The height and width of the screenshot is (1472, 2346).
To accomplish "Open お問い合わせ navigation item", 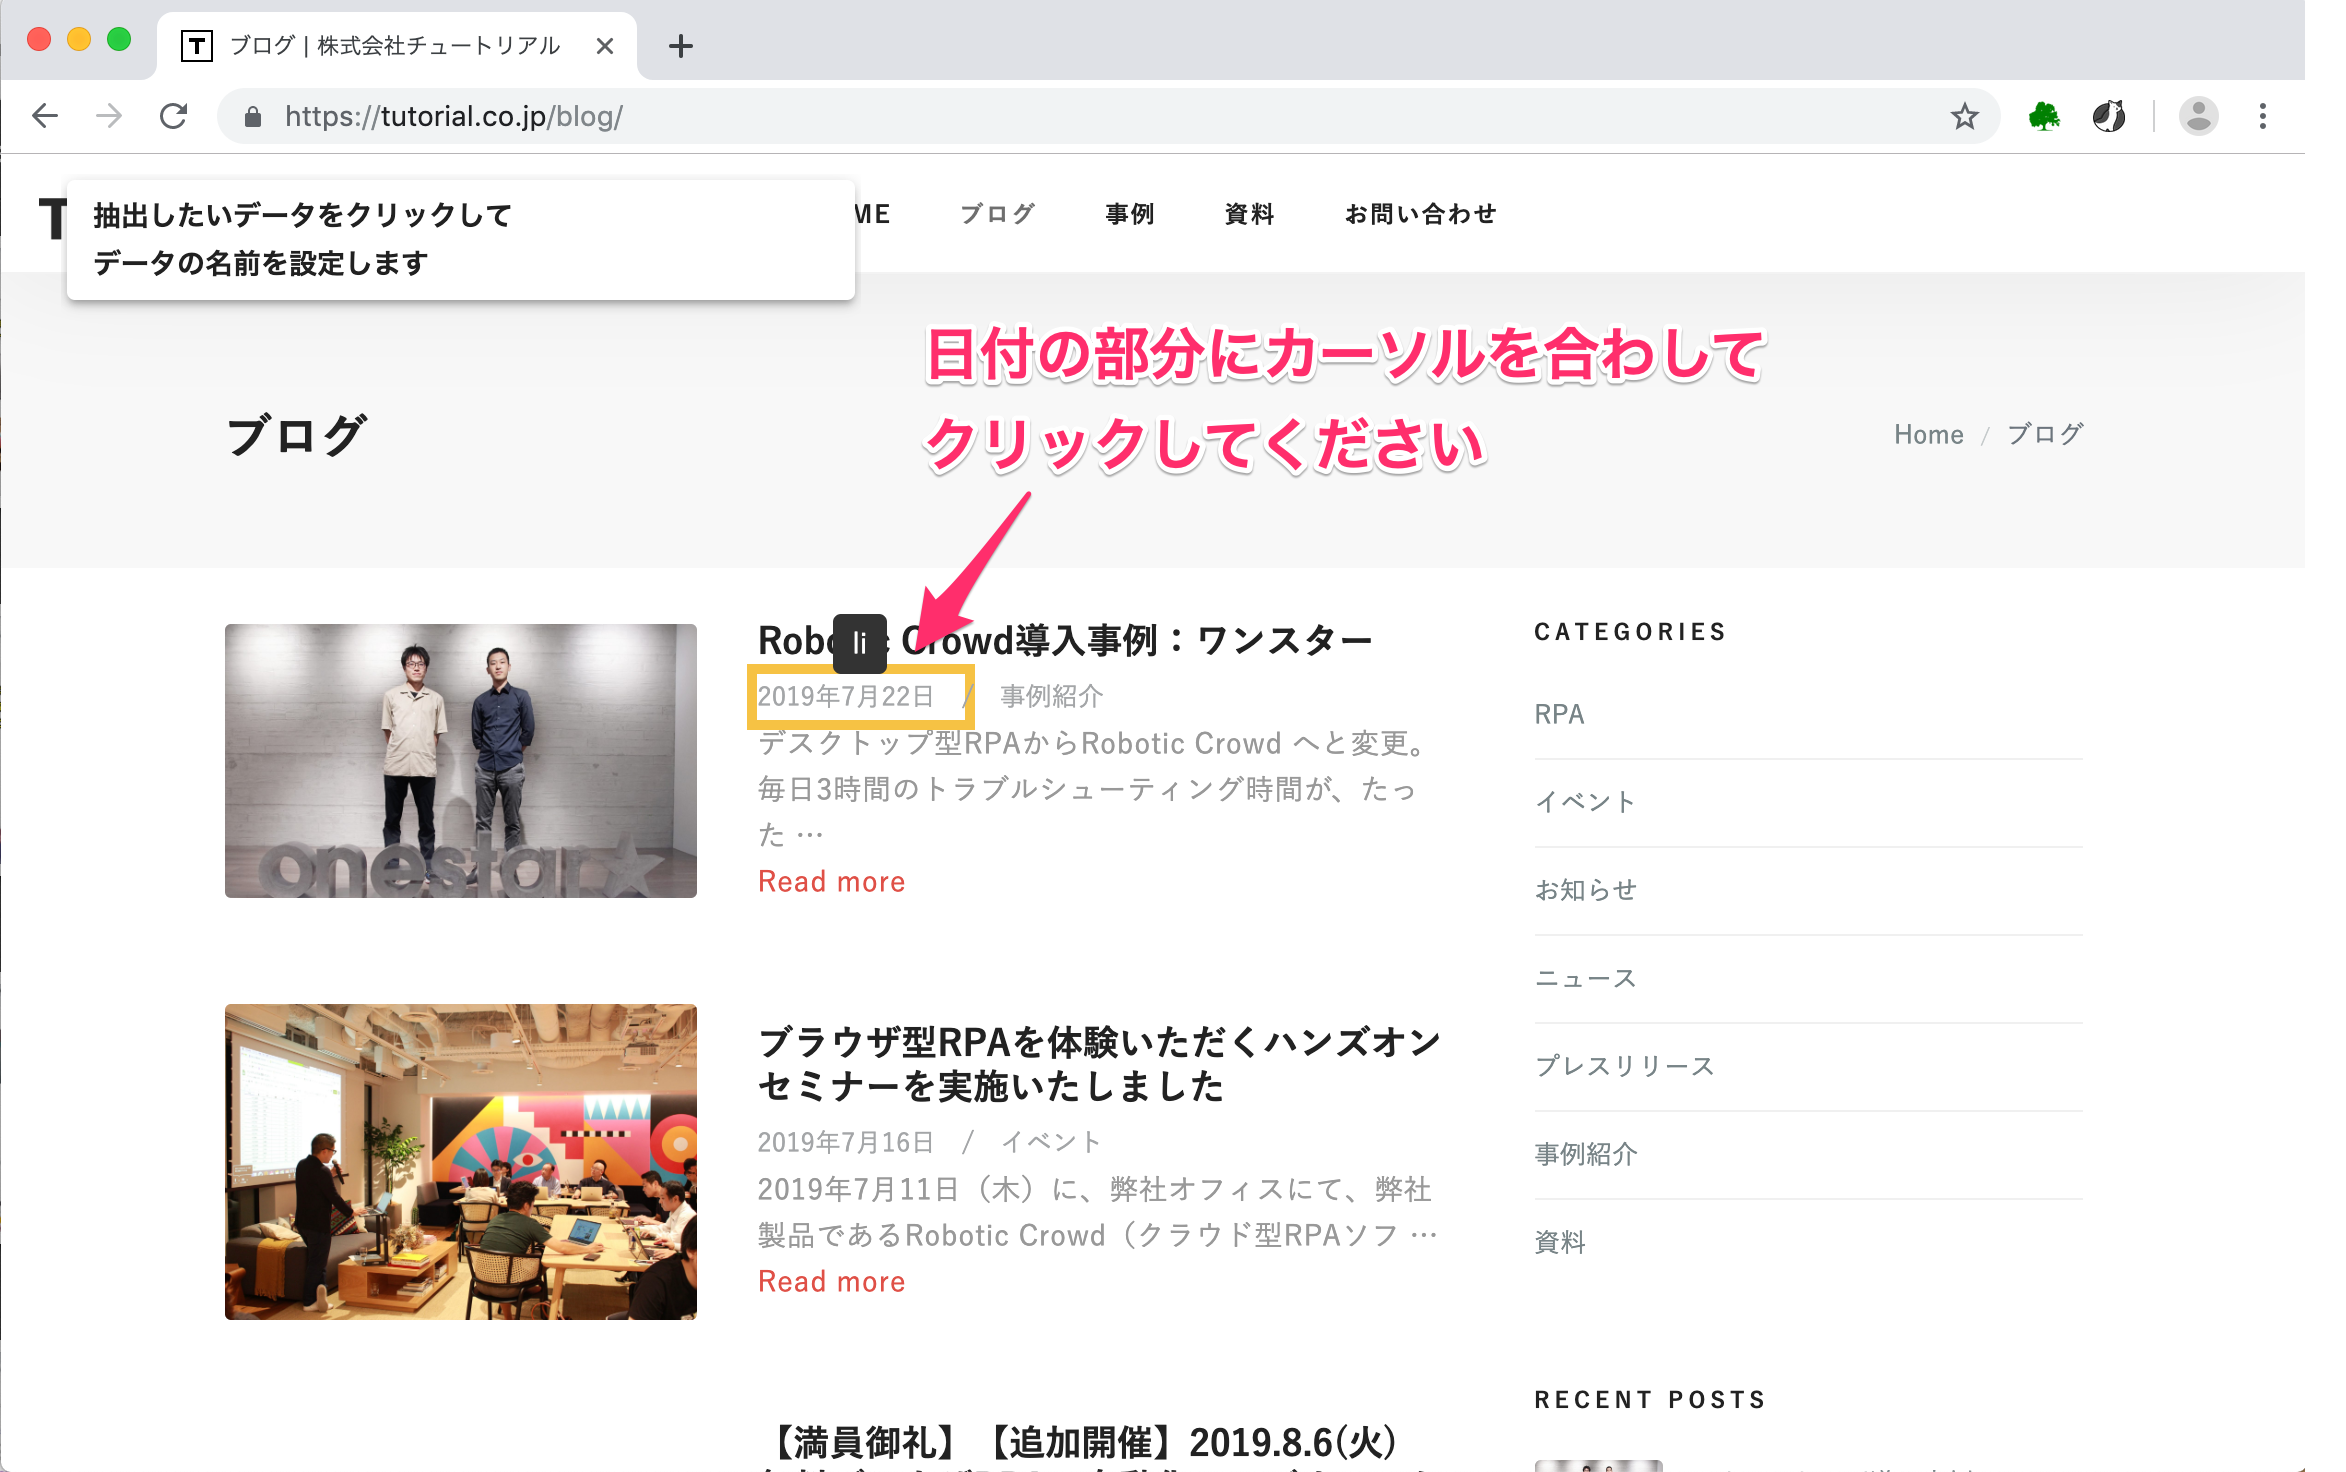I will [x=1420, y=214].
